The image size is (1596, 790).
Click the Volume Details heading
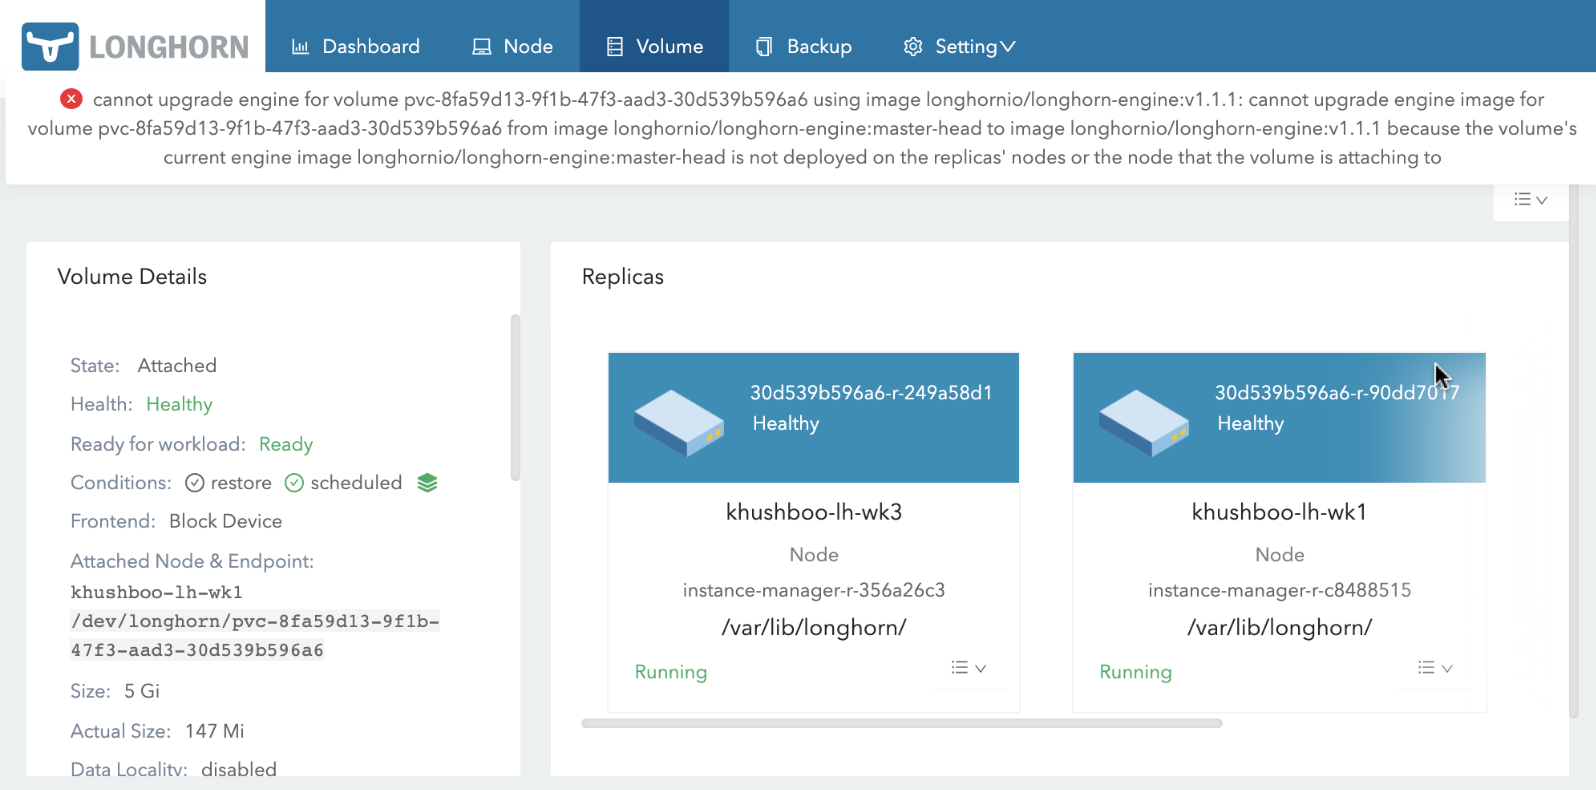132,277
